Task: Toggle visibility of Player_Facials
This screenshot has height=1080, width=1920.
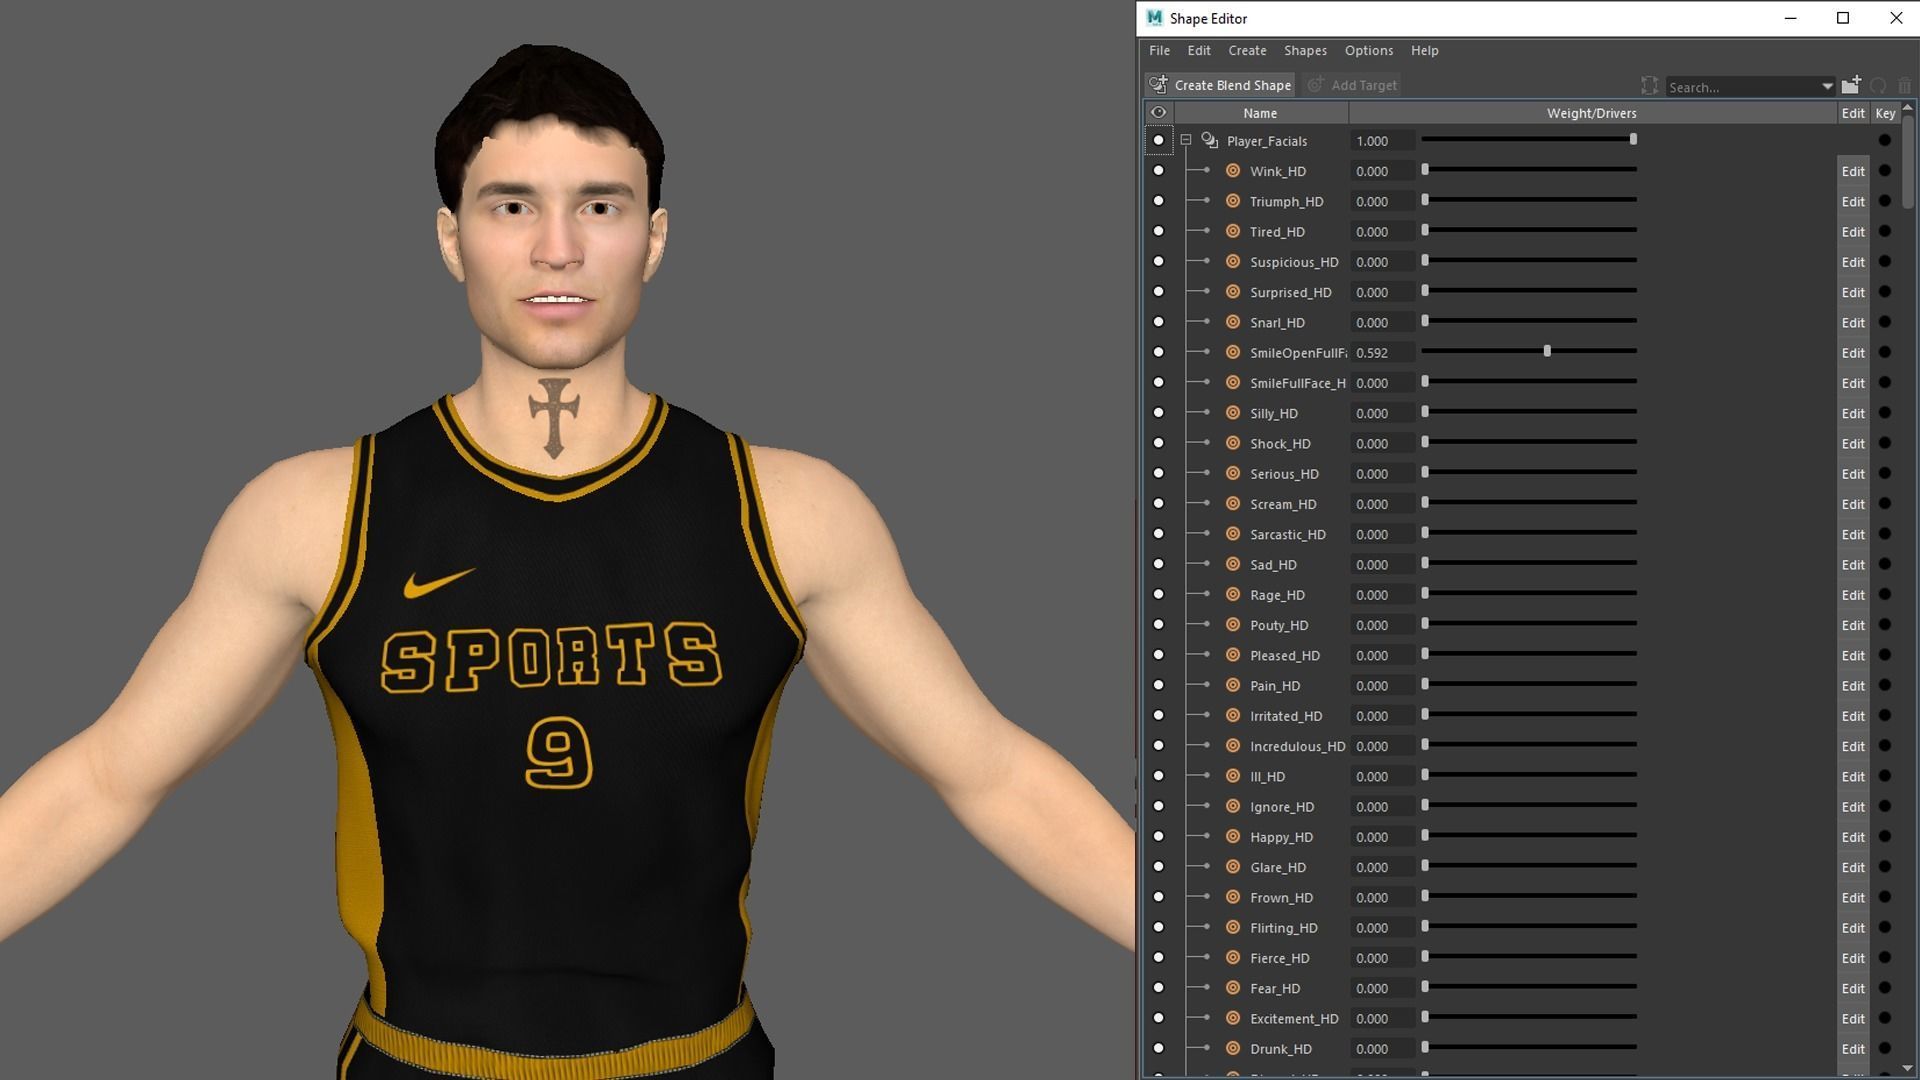Action: click(1158, 140)
